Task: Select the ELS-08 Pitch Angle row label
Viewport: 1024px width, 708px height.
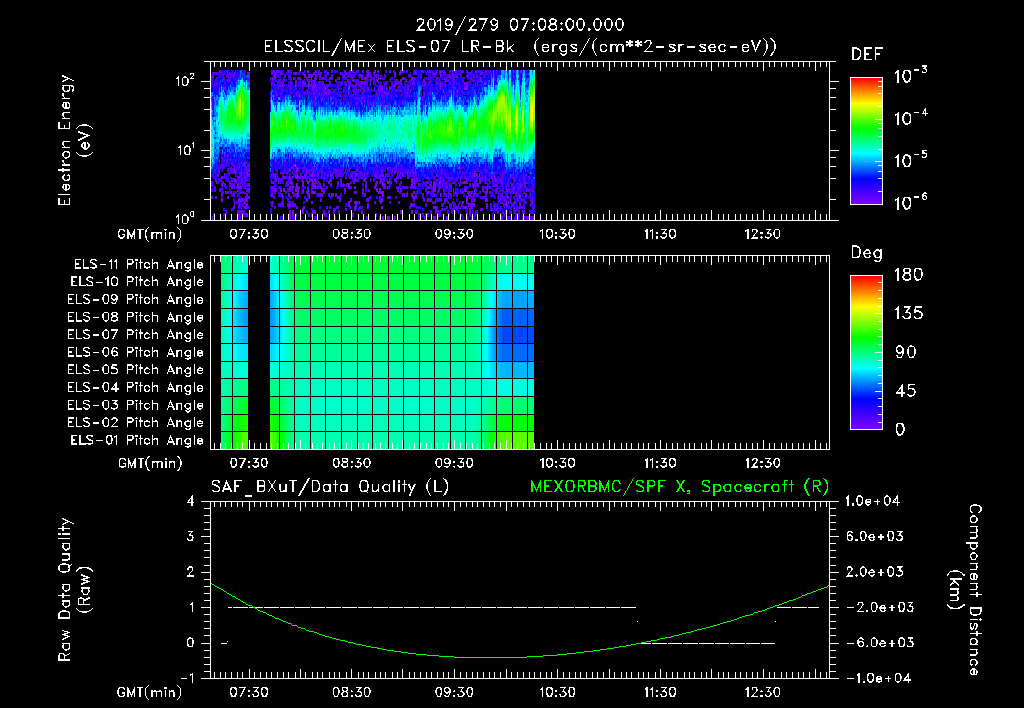Action: [135, 317]
